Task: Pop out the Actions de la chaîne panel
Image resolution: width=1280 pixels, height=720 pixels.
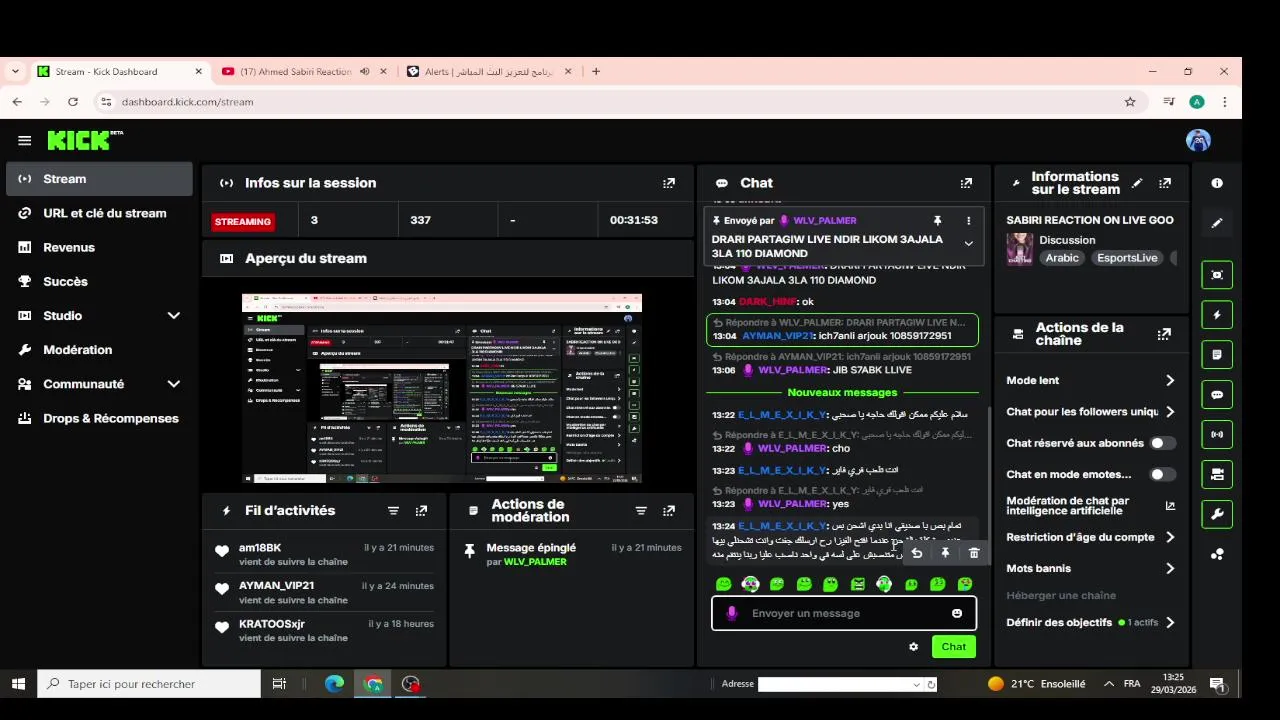Action: (x=1164, y=334)
